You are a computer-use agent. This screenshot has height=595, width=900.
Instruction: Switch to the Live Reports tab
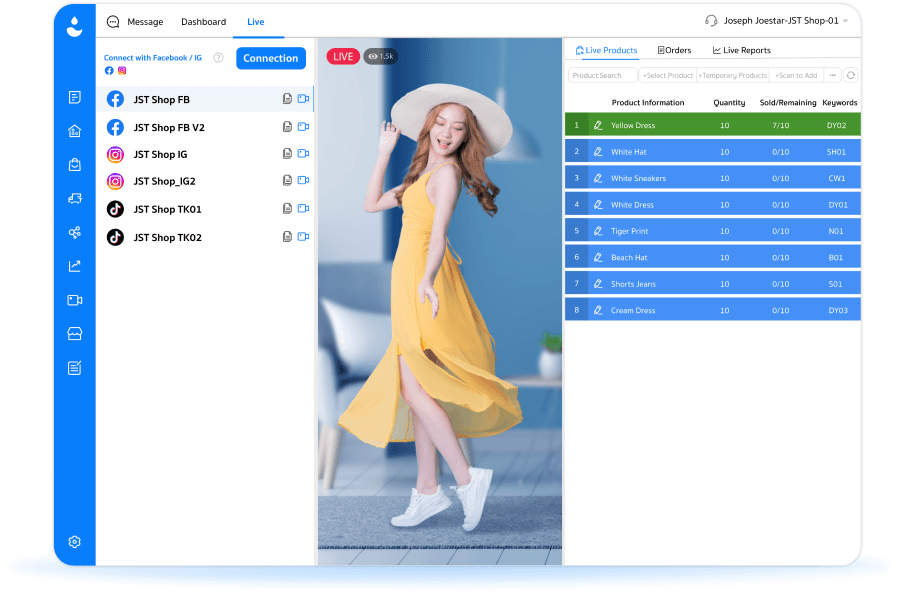[741, 50]
